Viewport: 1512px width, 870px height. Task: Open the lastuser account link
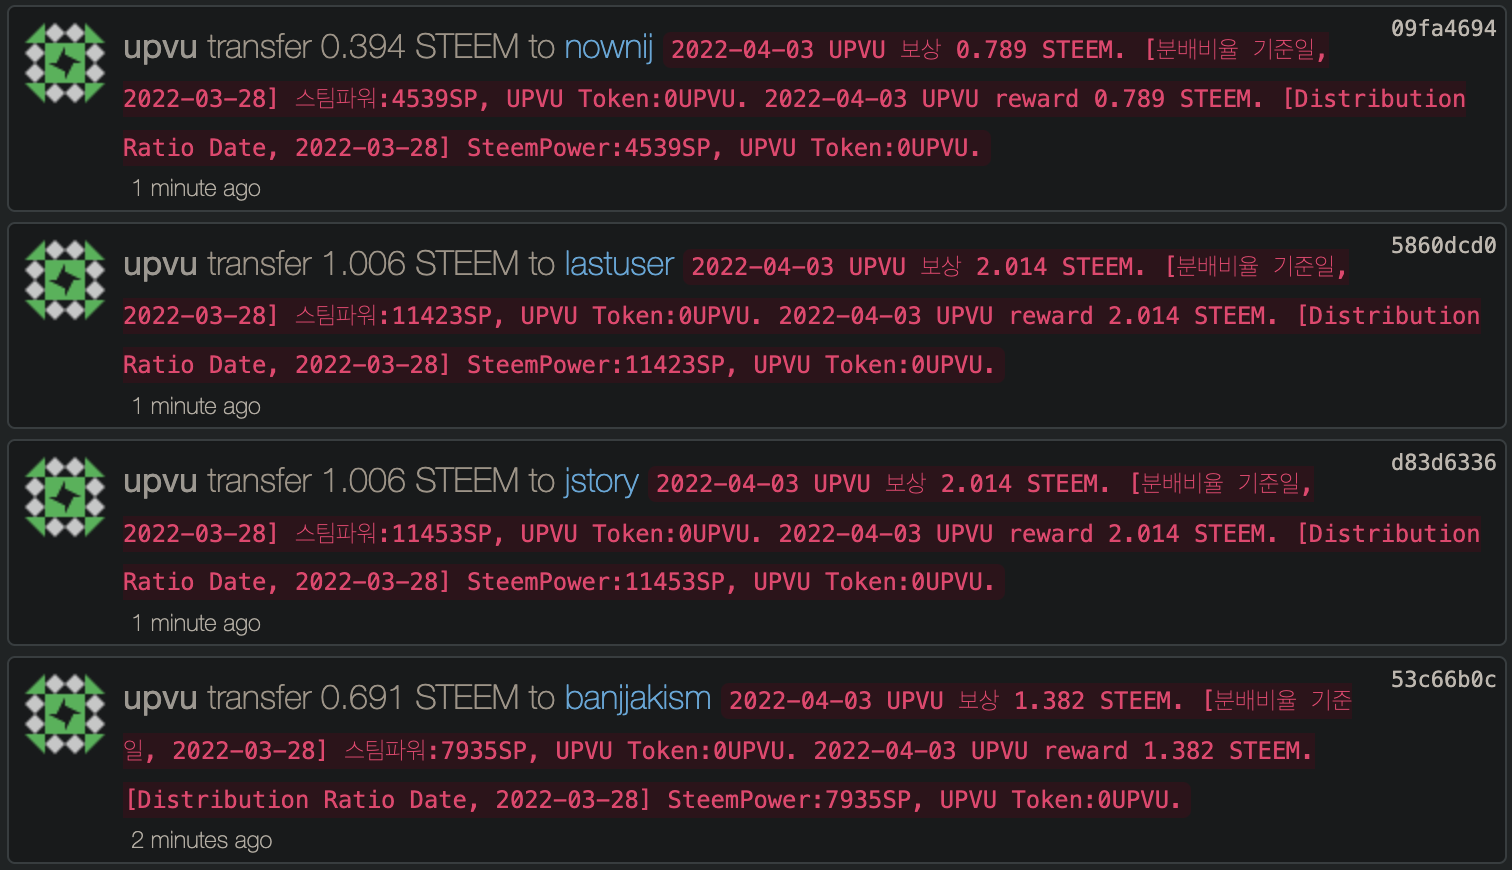(x=619, y=264)
